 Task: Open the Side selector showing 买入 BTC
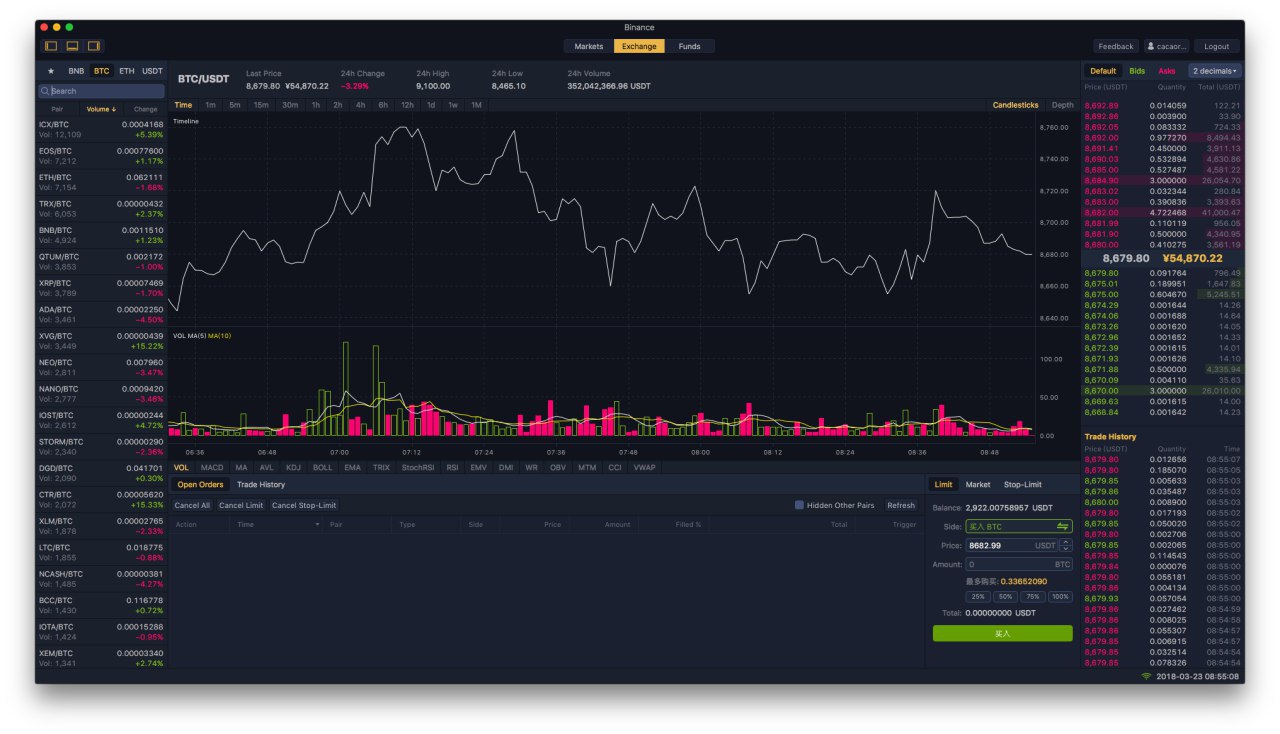coord(1018,526)
